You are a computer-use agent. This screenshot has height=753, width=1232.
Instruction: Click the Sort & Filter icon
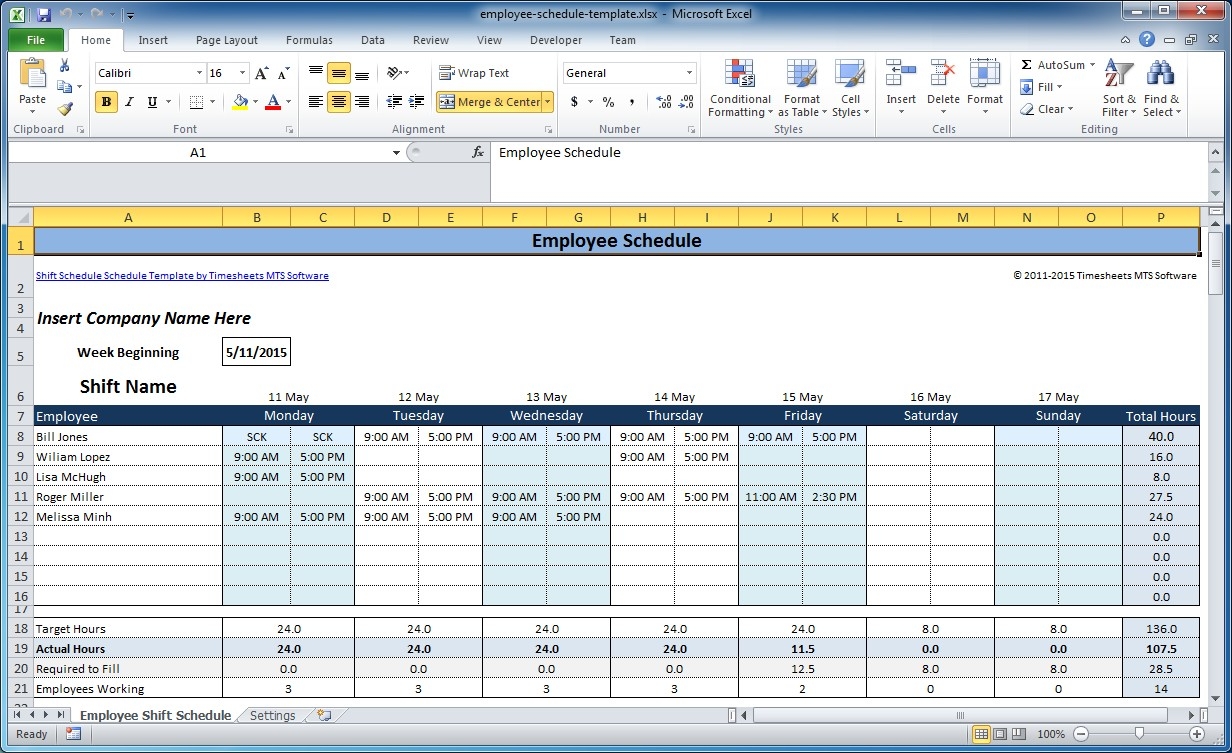pos(1118,87)
